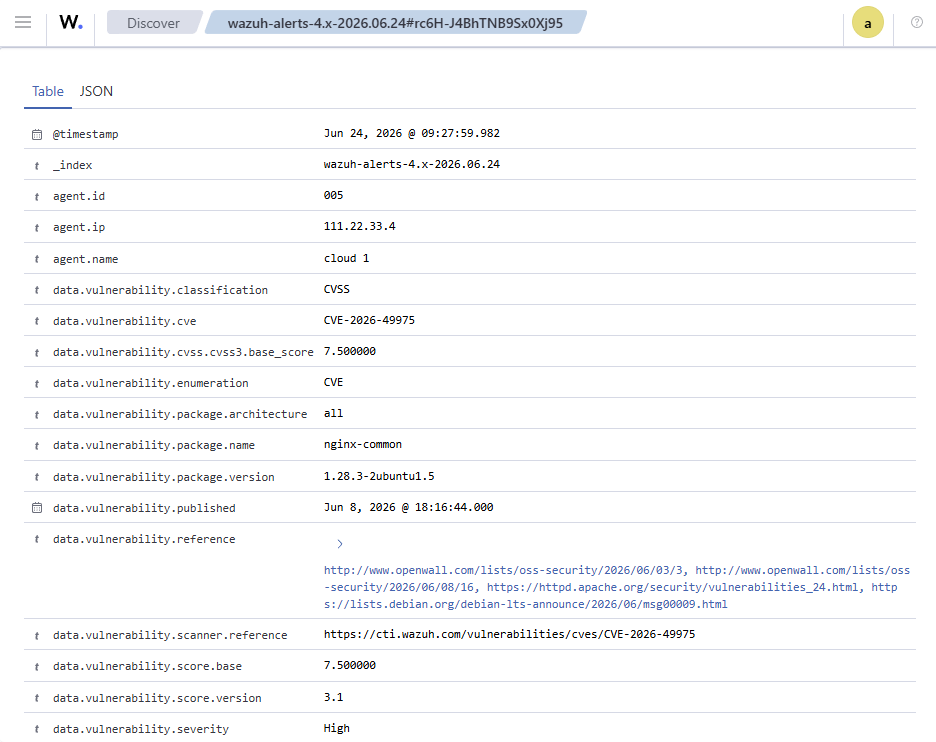The height and width of the screenshot is (742, 936).
Task: Open the openwall oss-security 2026/06/03/3 link
Action: [x=506, y=570]
